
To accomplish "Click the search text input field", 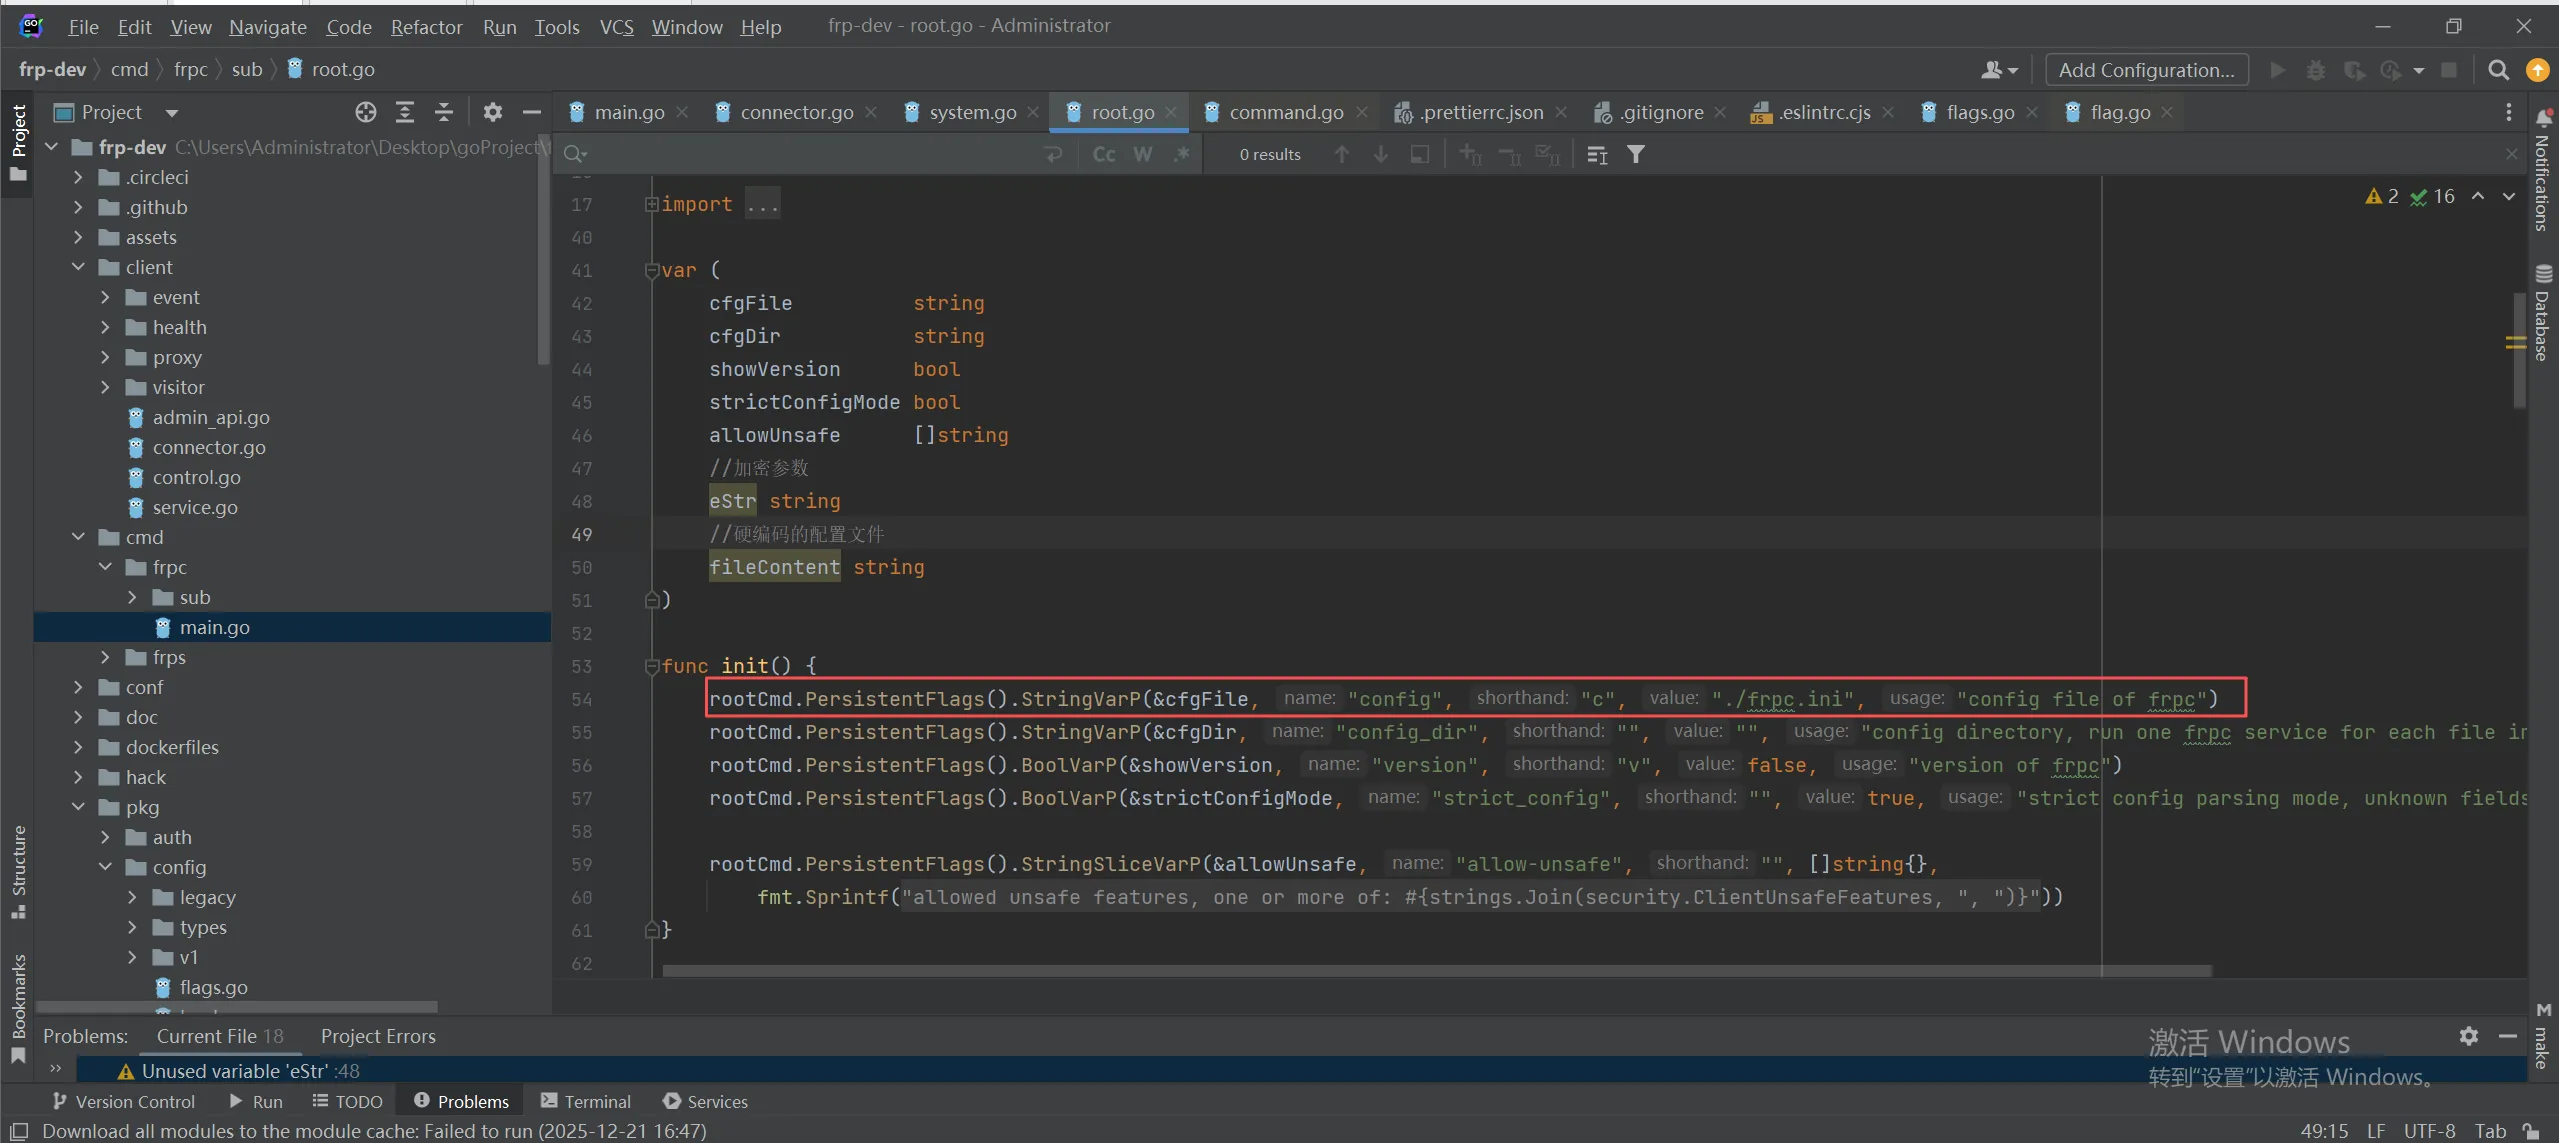I will pos(800,154).
